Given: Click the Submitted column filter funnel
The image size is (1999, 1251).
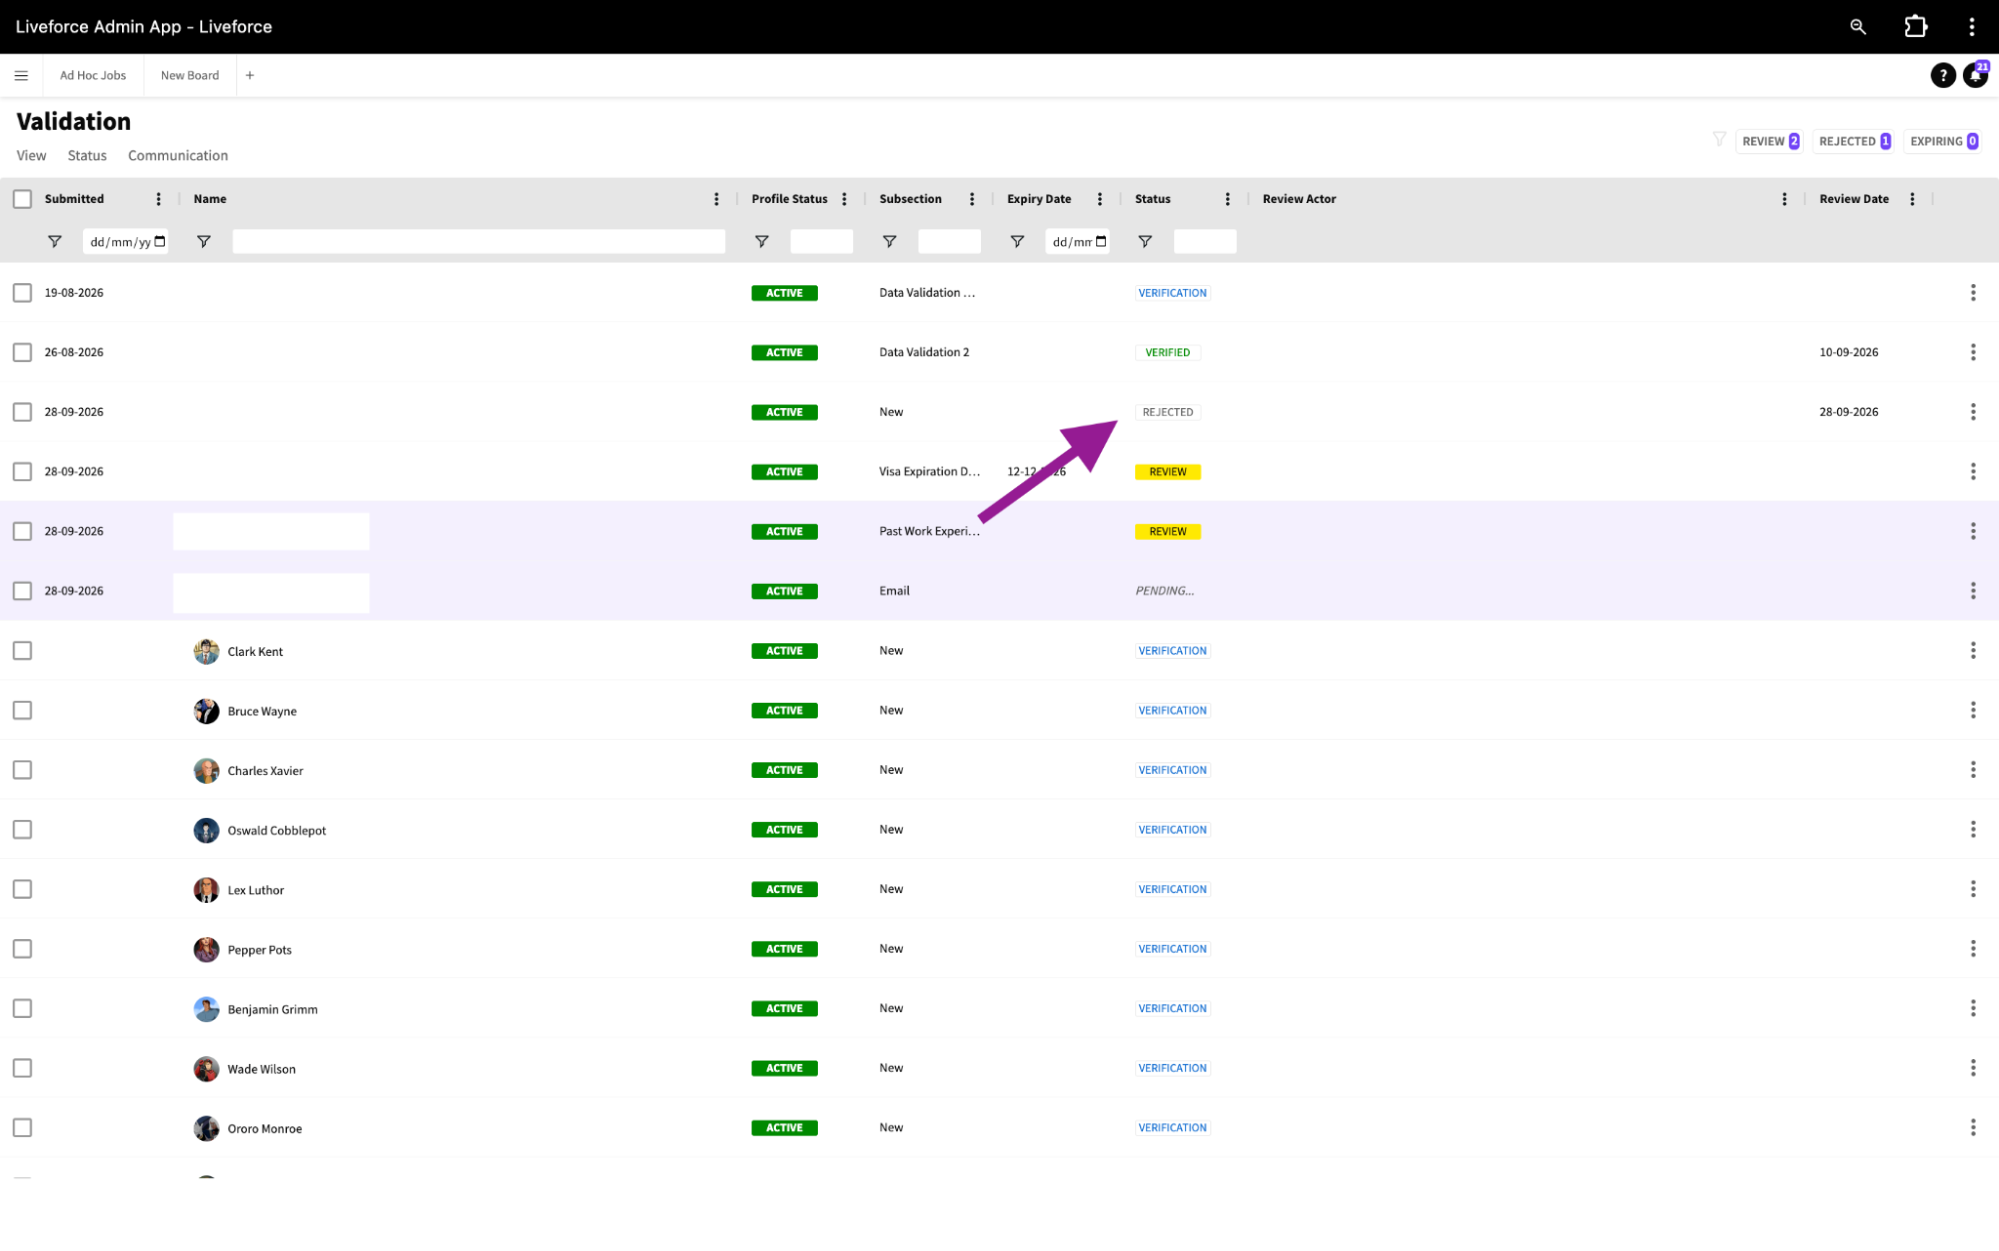Looking at the screenshot, I should (x=55, y=242).
